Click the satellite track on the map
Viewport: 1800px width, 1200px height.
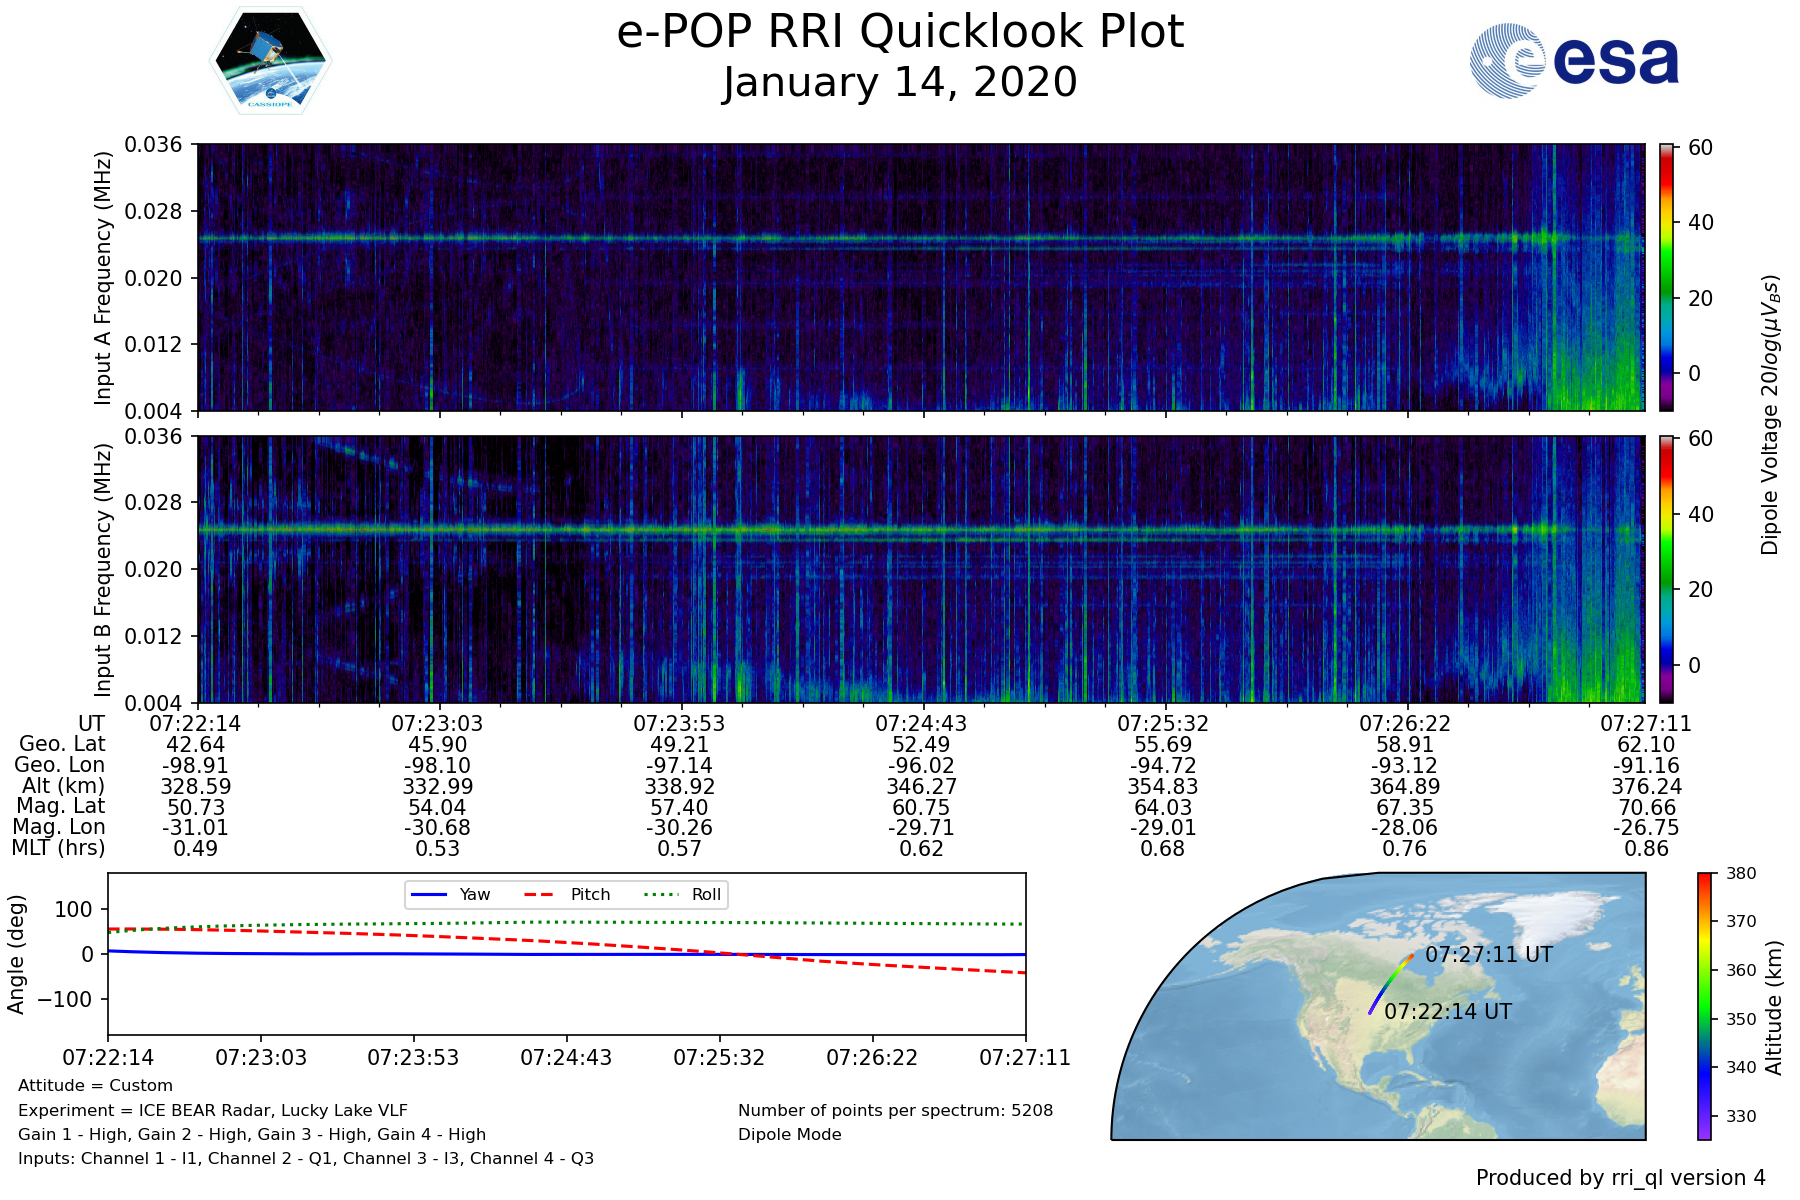[1388, 985]
